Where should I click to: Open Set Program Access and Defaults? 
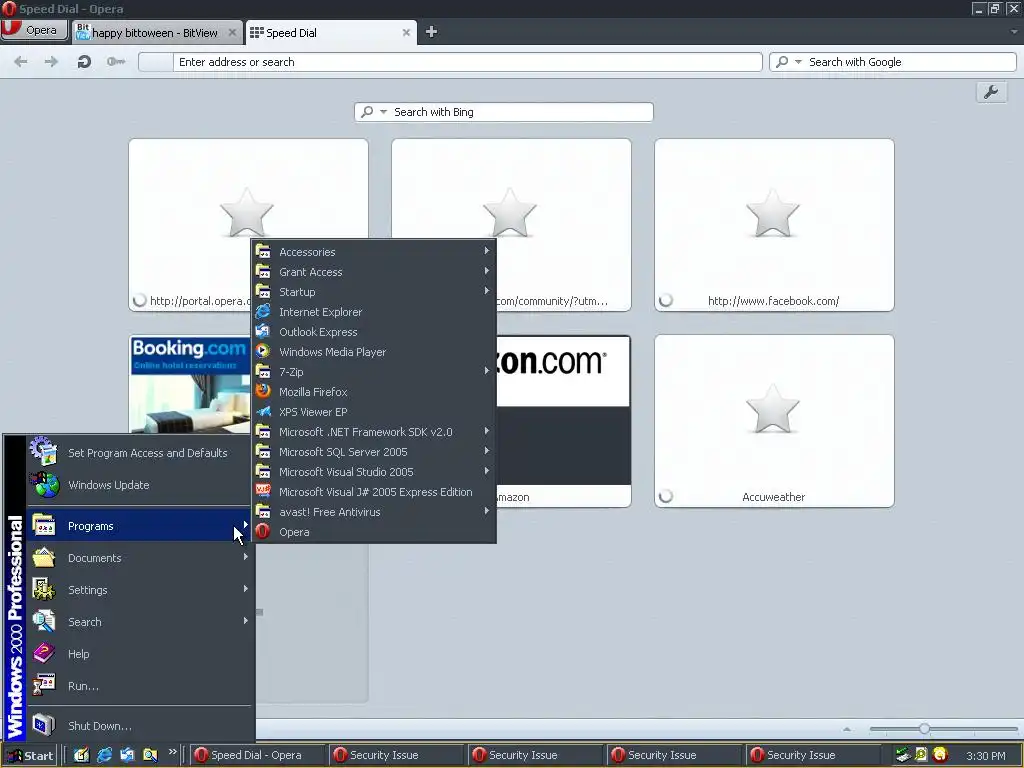pyautogui.click(x=140, y=453)
